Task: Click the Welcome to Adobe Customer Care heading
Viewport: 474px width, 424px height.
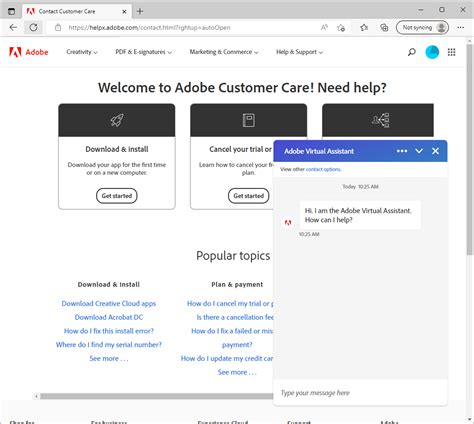Action: click(x=242, y=87)
